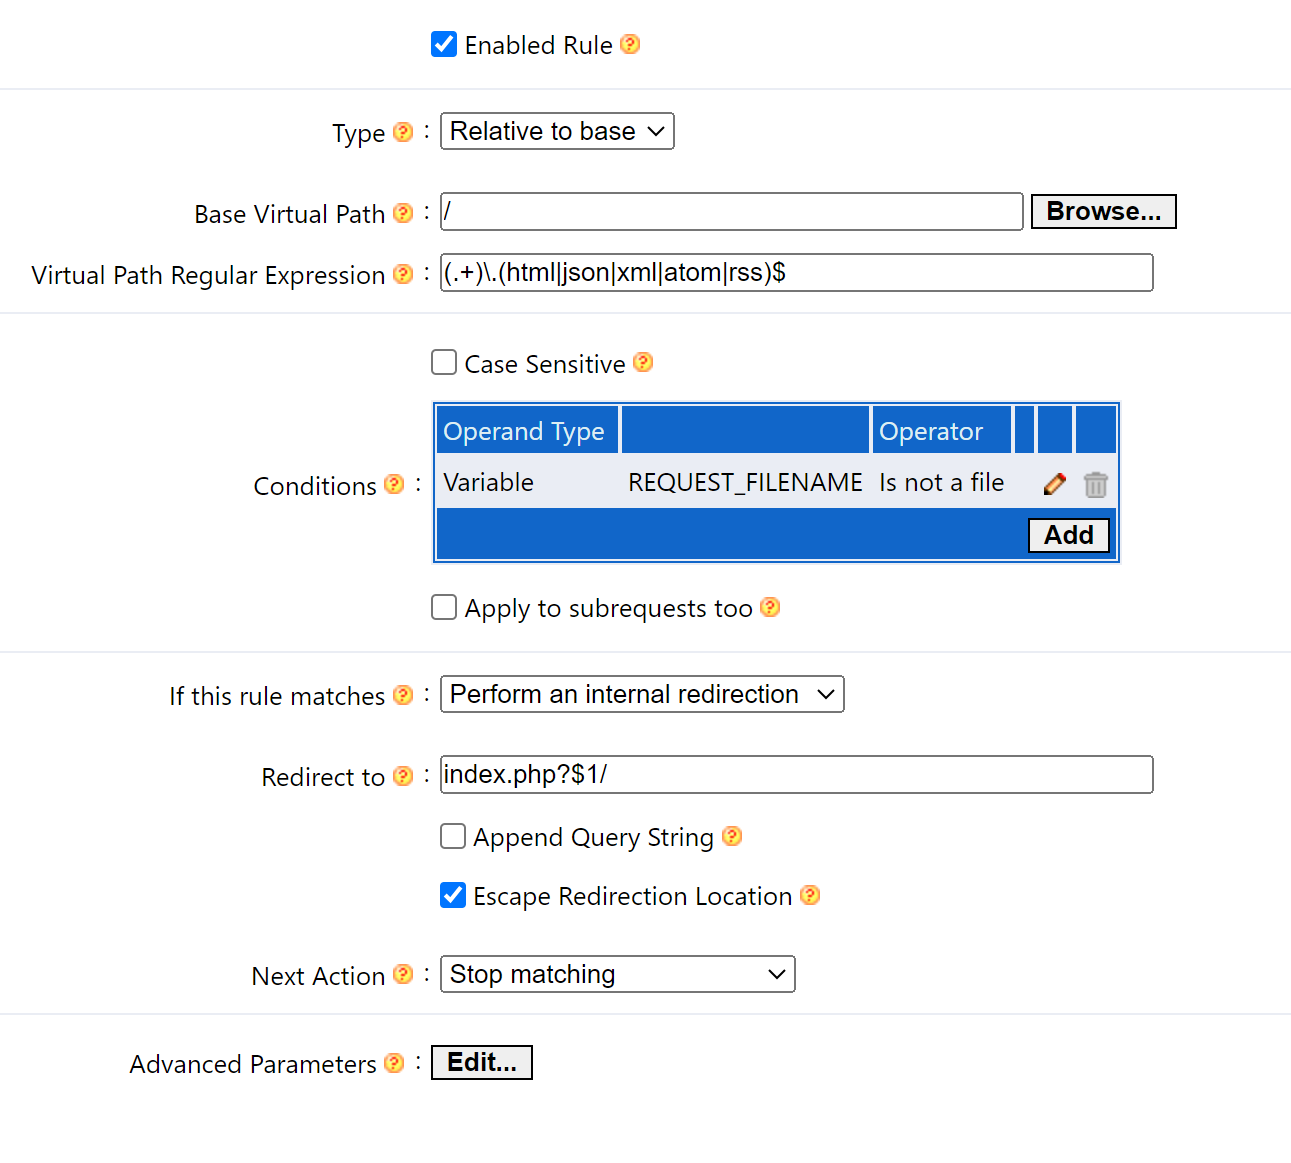Open the Type dropdown Relative to base
The height and width of the screenshot is (1163, 1291).
[557, 131]
